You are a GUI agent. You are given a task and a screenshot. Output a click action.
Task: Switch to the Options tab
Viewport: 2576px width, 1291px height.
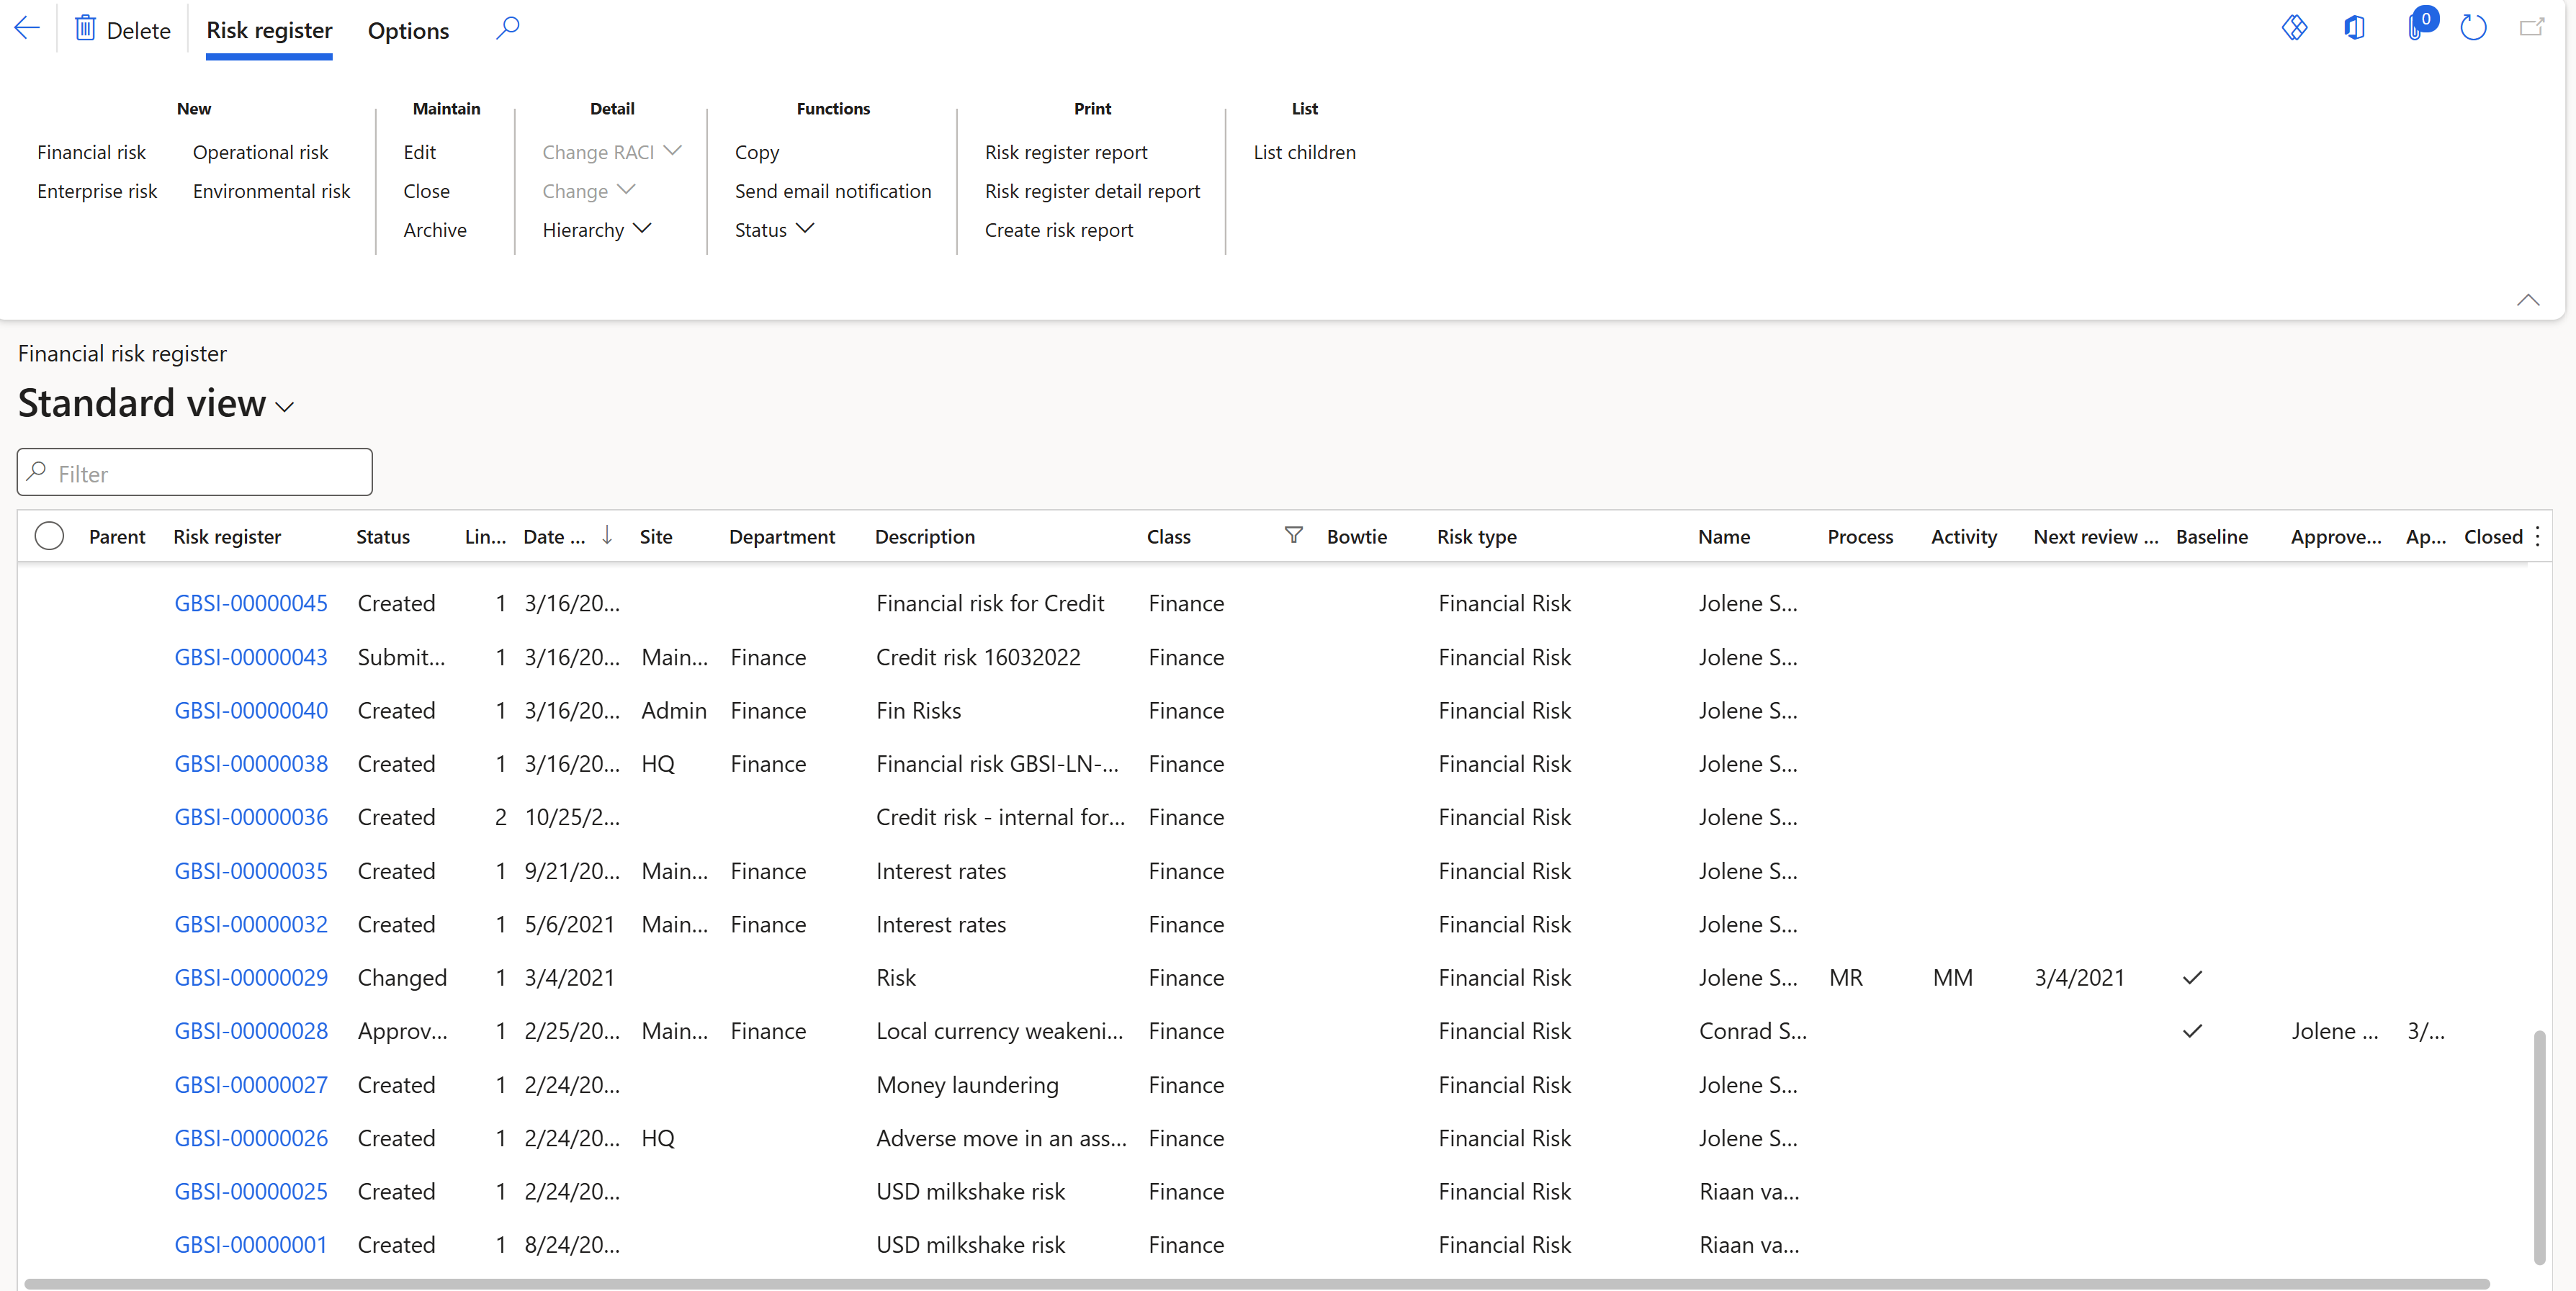point(408,31)
